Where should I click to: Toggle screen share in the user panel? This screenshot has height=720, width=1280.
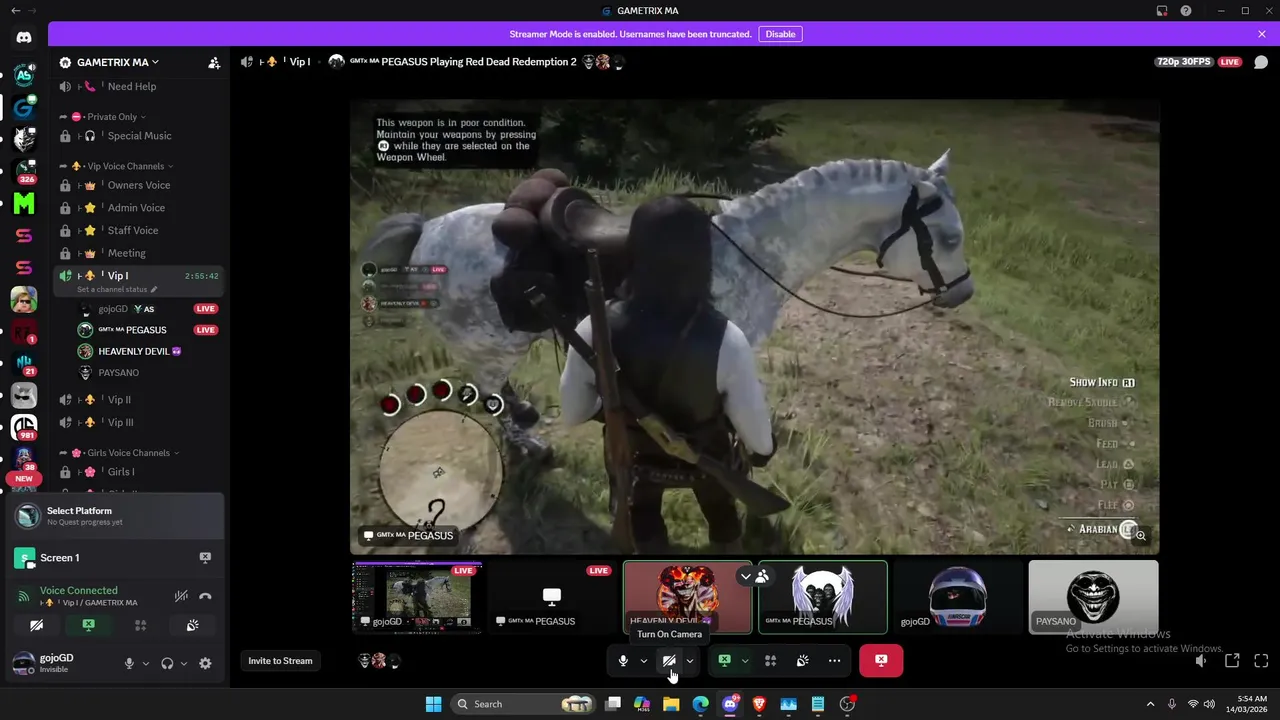click(x=89, y=625)
